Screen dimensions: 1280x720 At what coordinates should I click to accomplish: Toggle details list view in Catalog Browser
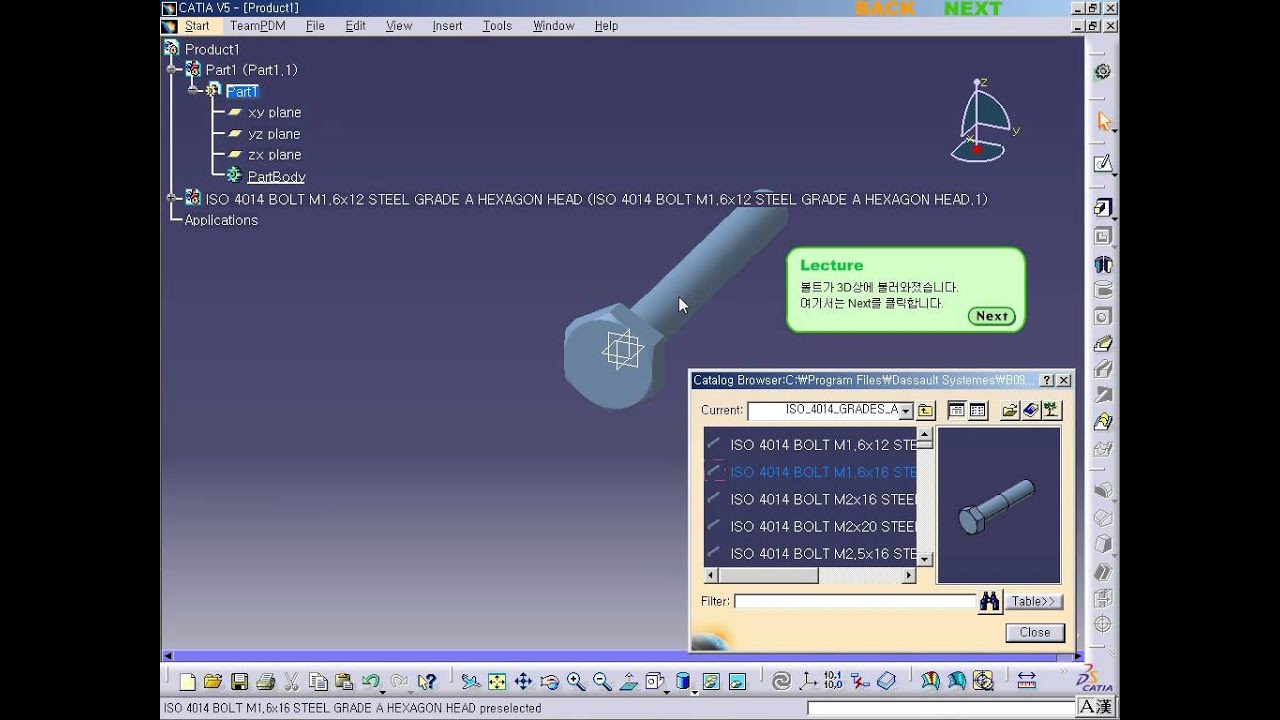coord(978,410)
